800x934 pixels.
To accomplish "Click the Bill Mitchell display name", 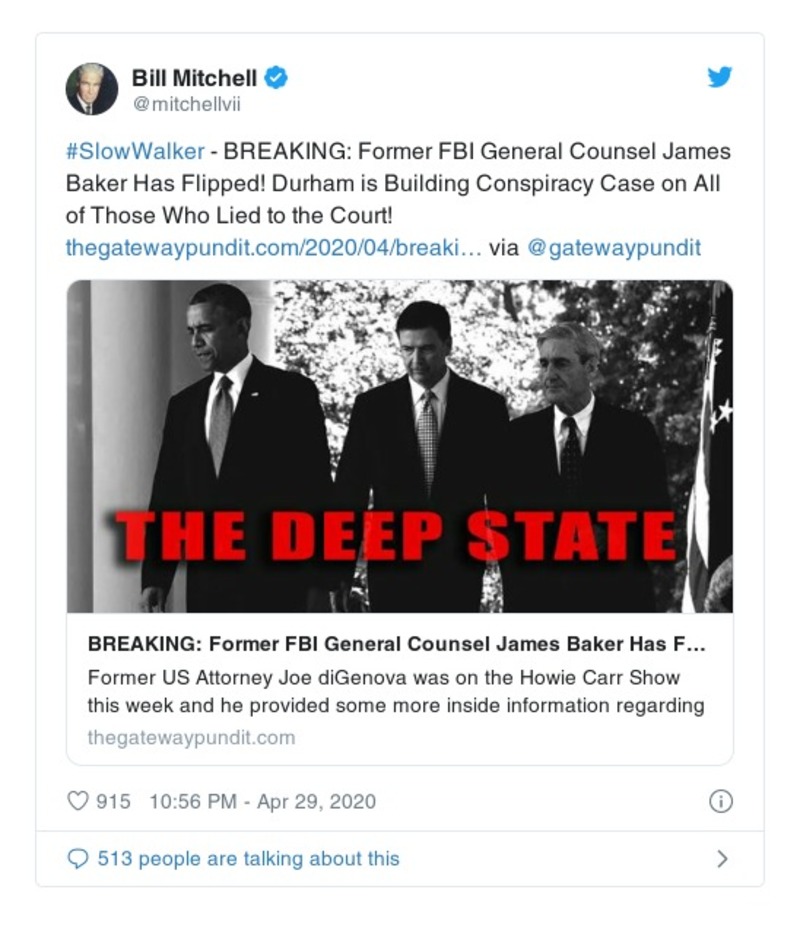I will (x=194, y=77).
